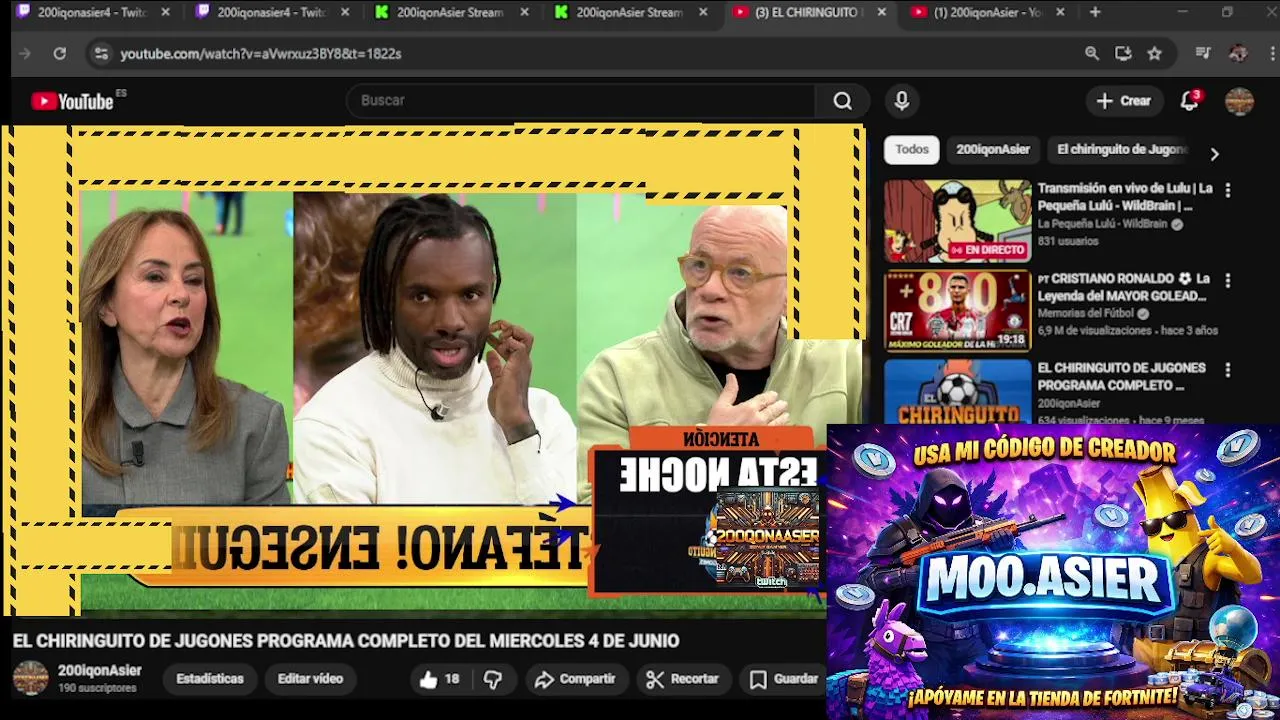1280x720 pixels.
Task: Switch to first 200iqonAsier Stream Kick tab
Action: (x=452, y=13)
